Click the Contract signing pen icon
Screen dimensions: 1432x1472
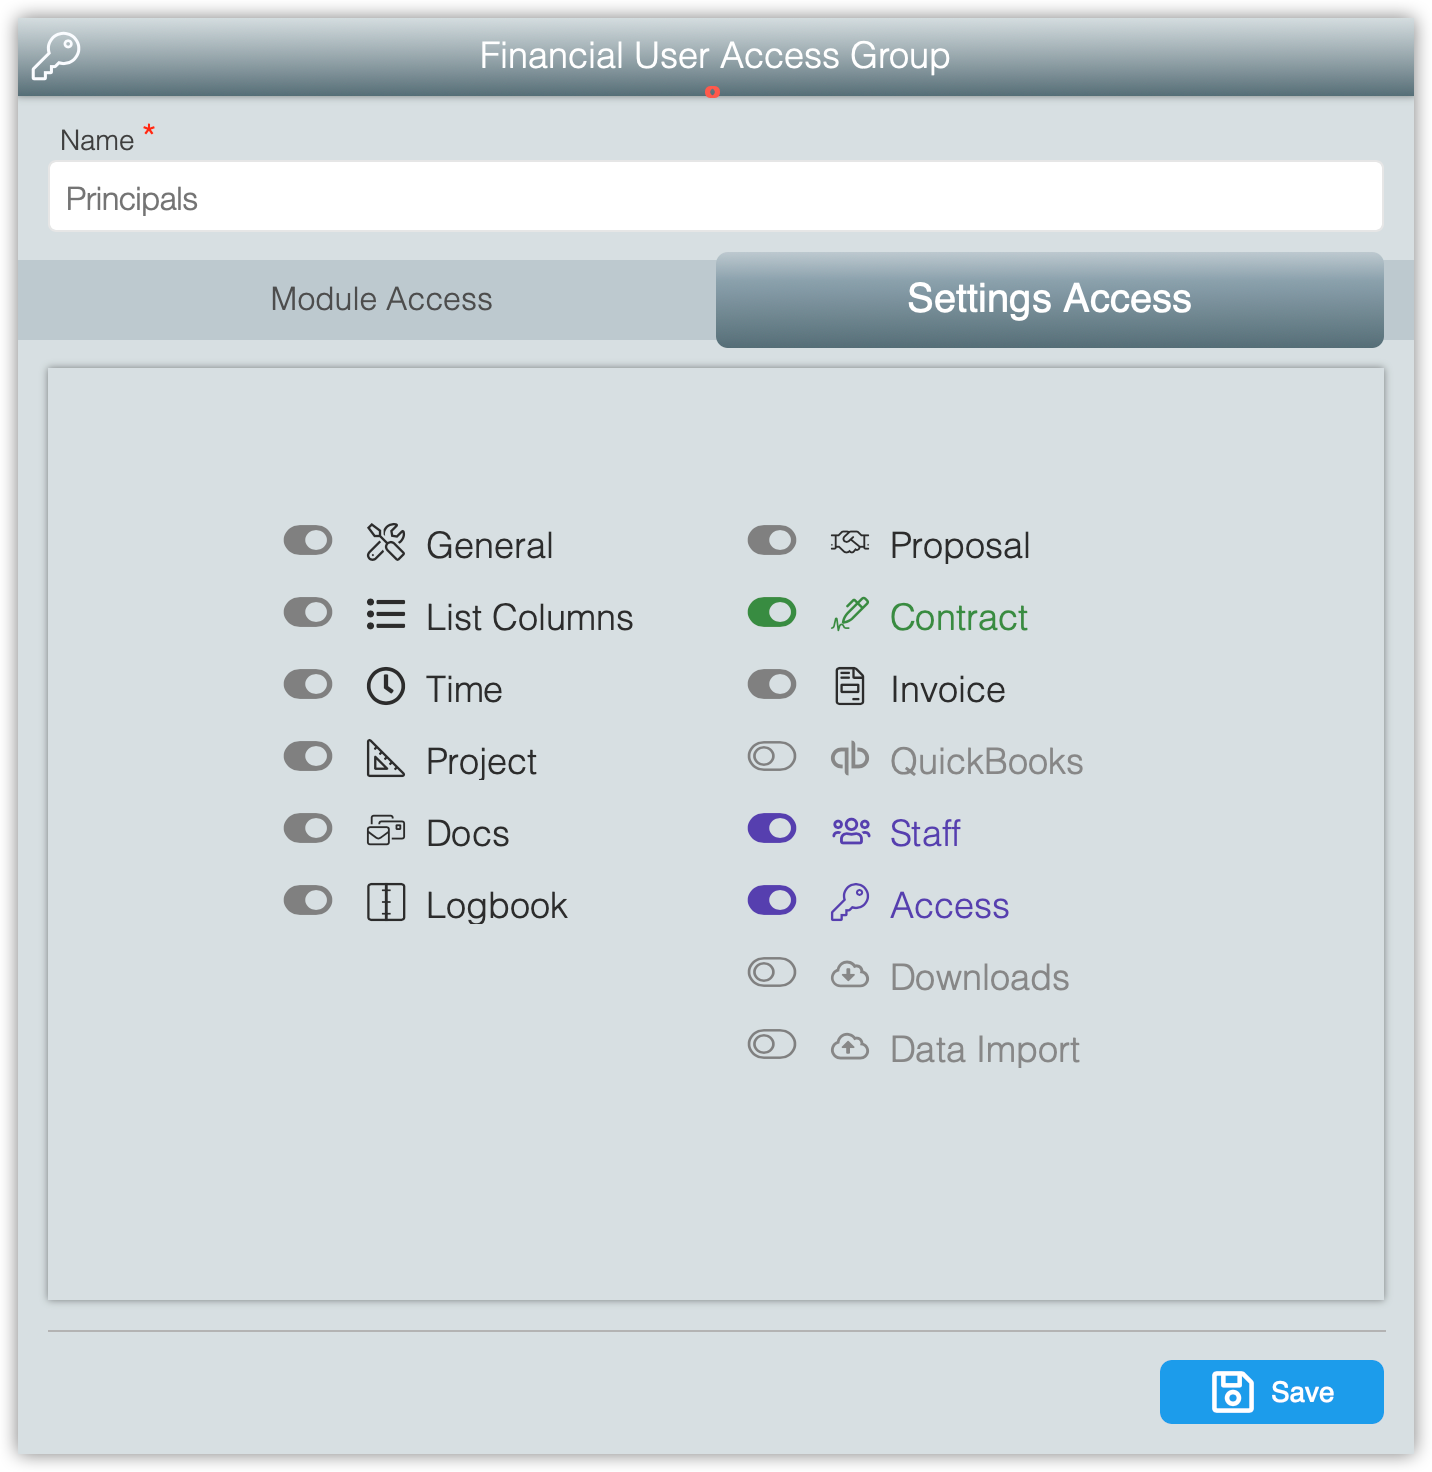850,615
